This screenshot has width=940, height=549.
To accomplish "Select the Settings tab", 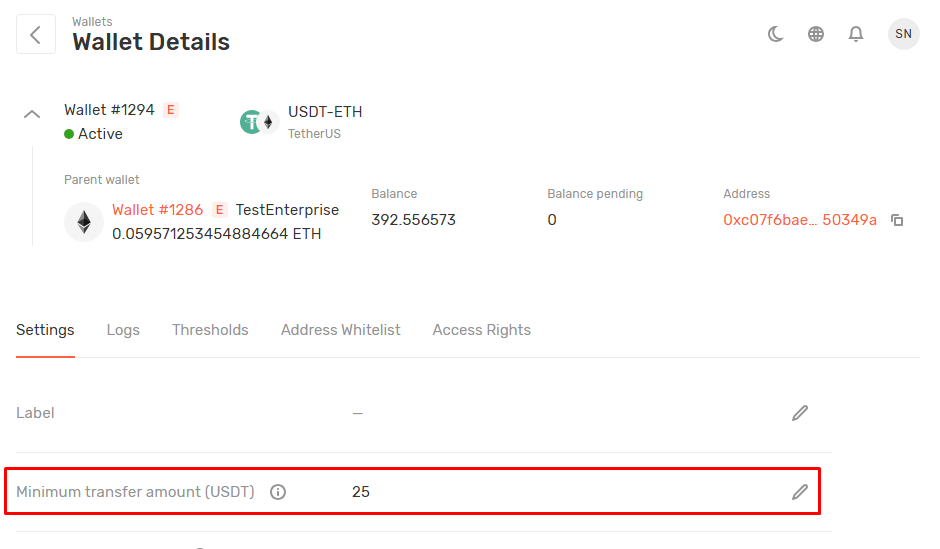I will 45,330.
